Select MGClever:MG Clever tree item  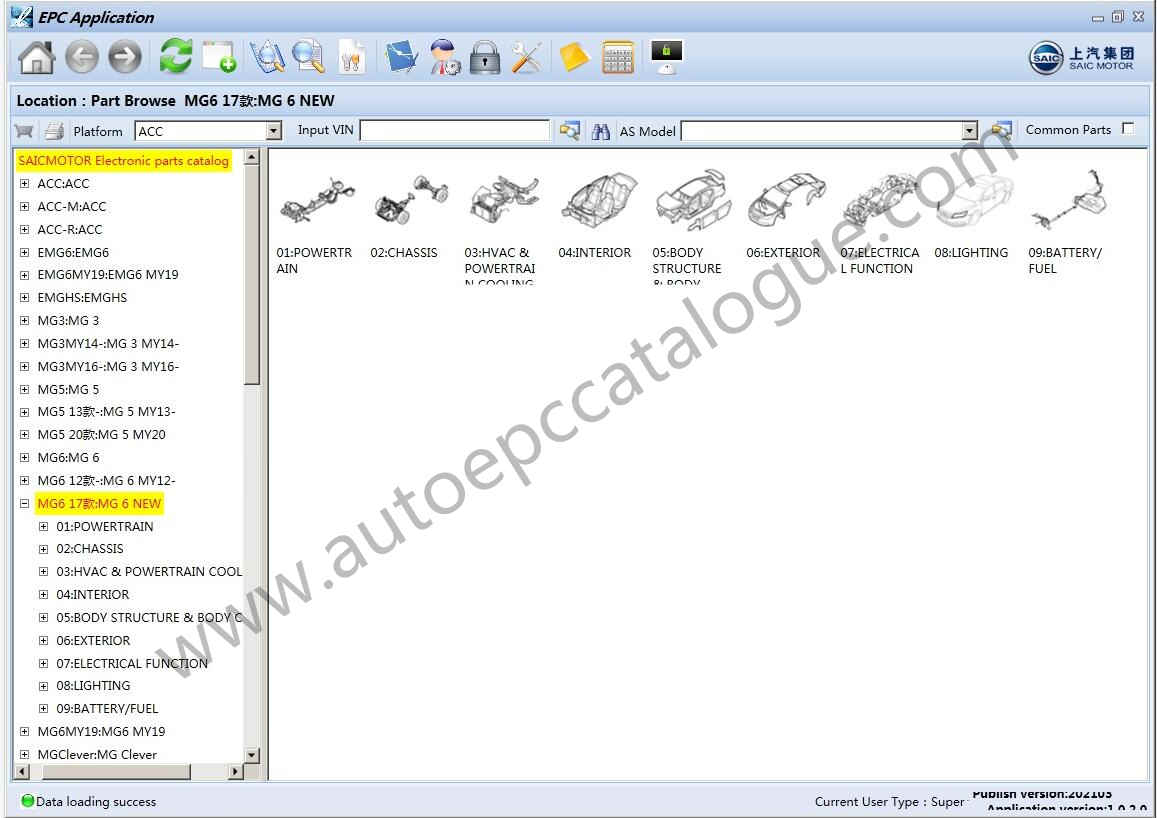click(97, 755)
